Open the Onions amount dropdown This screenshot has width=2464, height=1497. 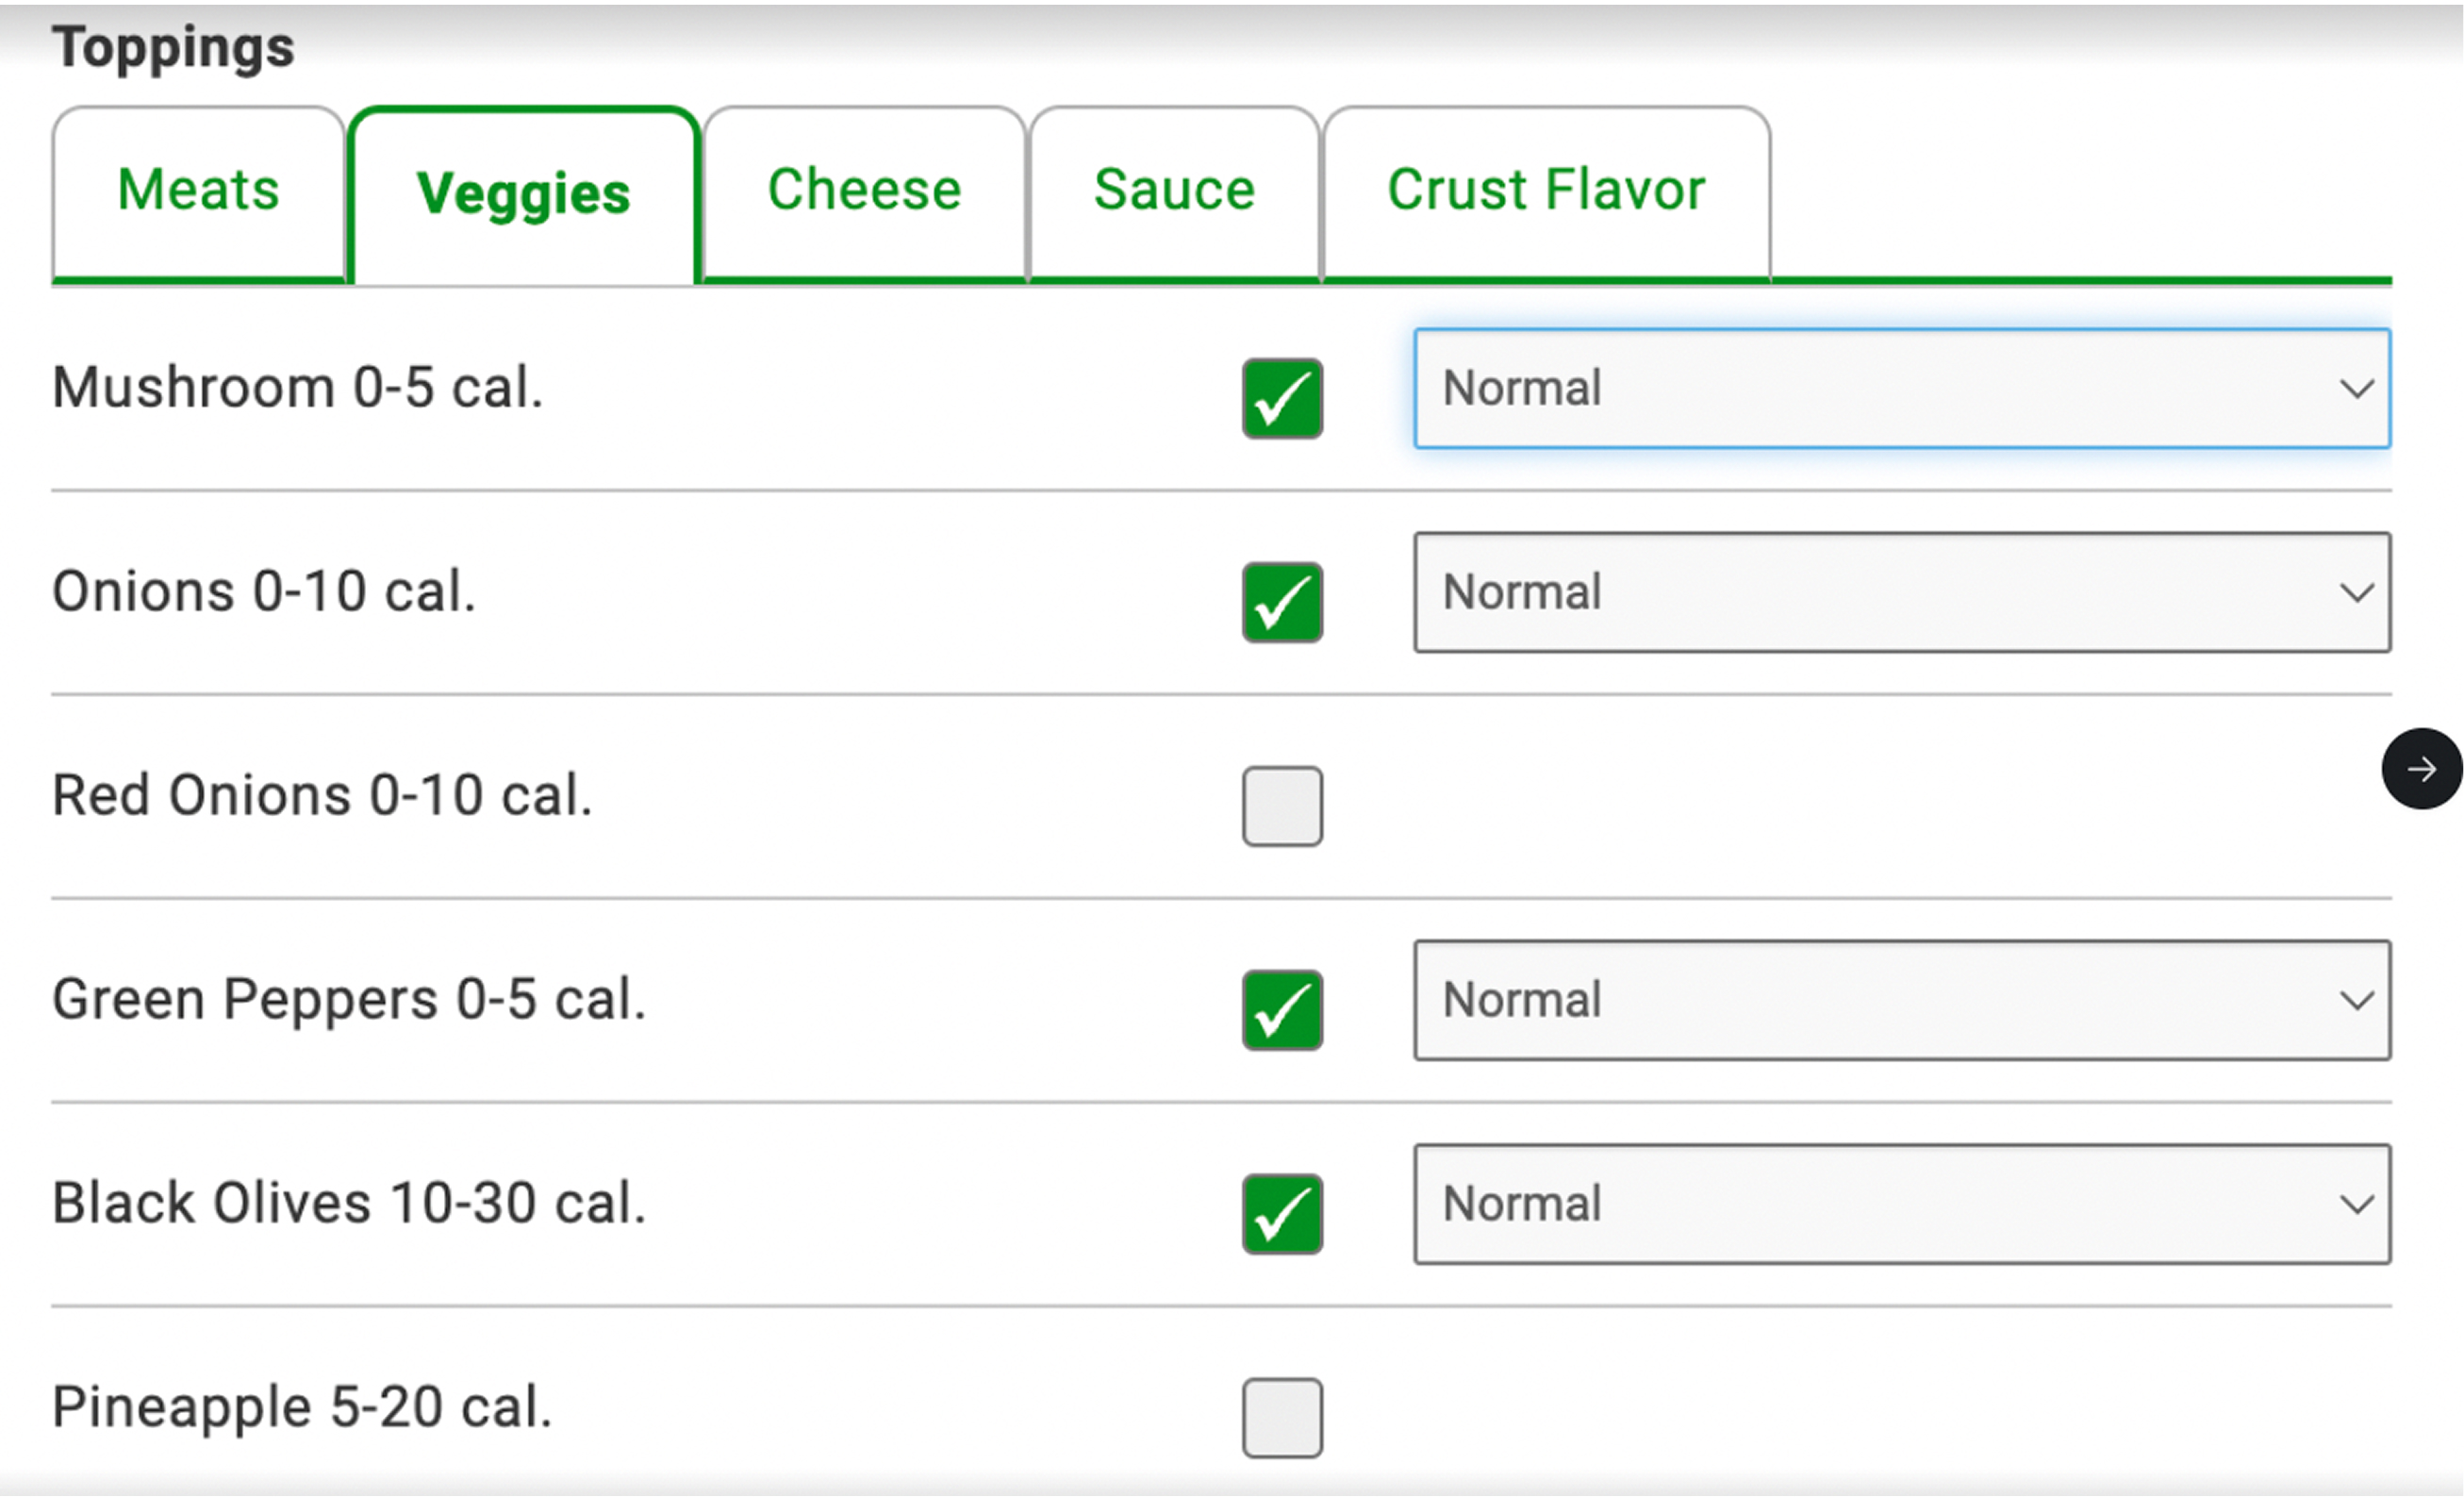[1900, 594]
